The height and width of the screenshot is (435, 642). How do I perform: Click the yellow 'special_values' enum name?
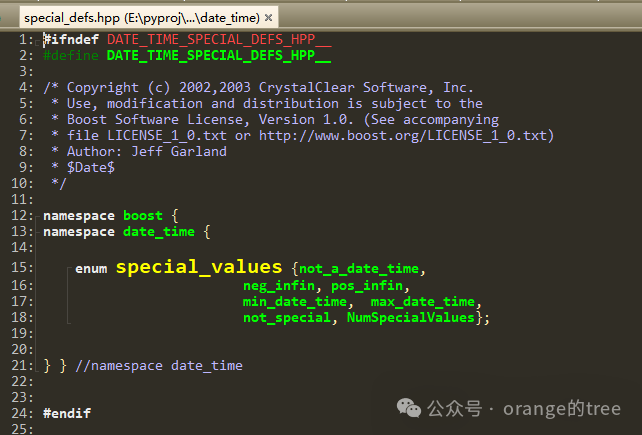199,267
